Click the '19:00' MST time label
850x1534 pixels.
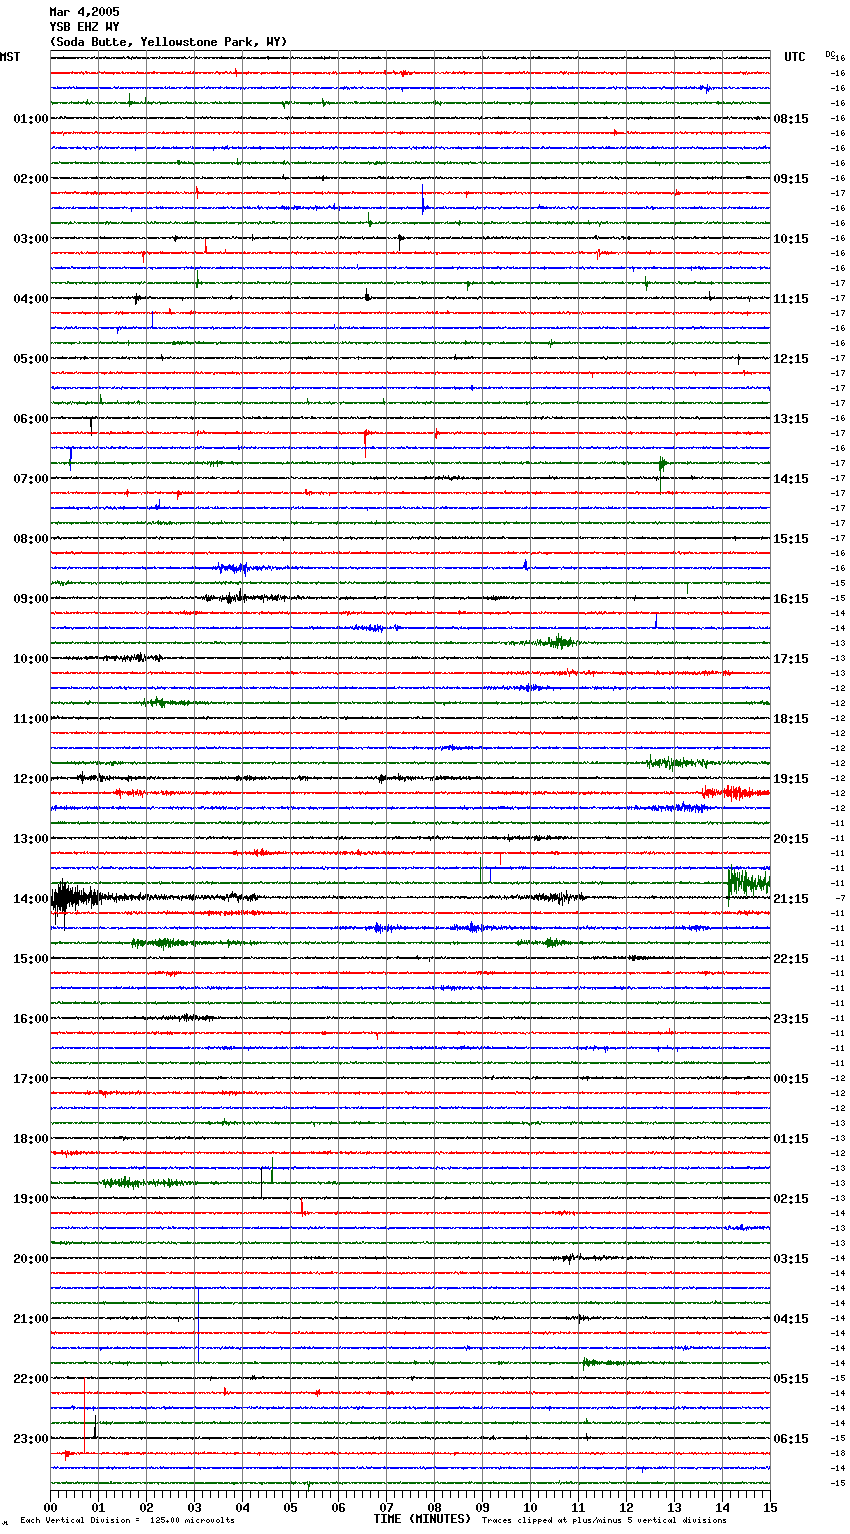[31, 1199]
